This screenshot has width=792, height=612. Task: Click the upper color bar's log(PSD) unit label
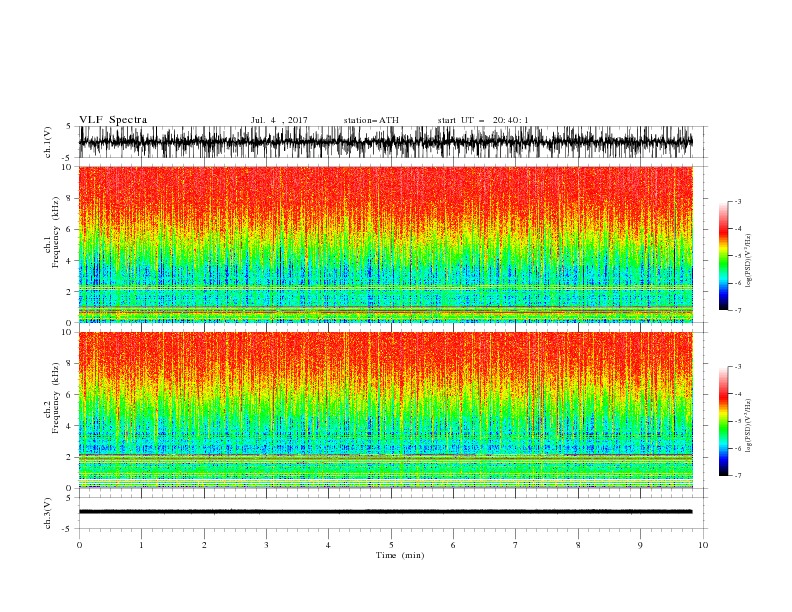pyautogui.click(x=748, y=261)
